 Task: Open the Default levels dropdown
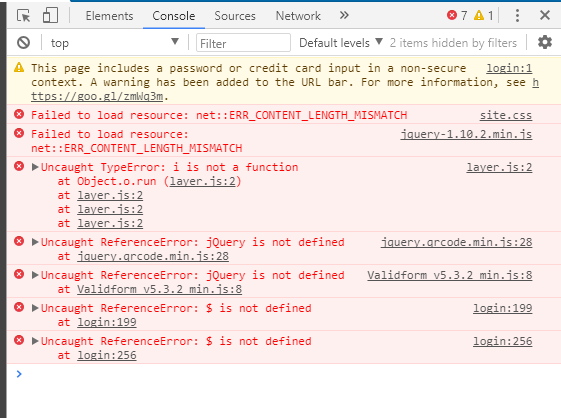click(x=341, y=43)
